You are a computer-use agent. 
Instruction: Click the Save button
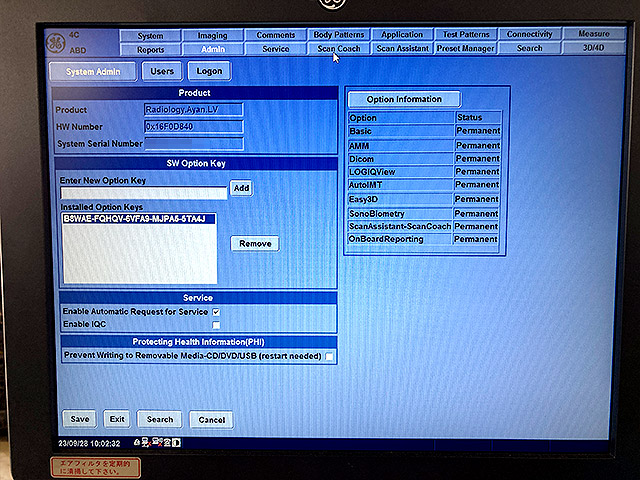click(x=80, y=419)
